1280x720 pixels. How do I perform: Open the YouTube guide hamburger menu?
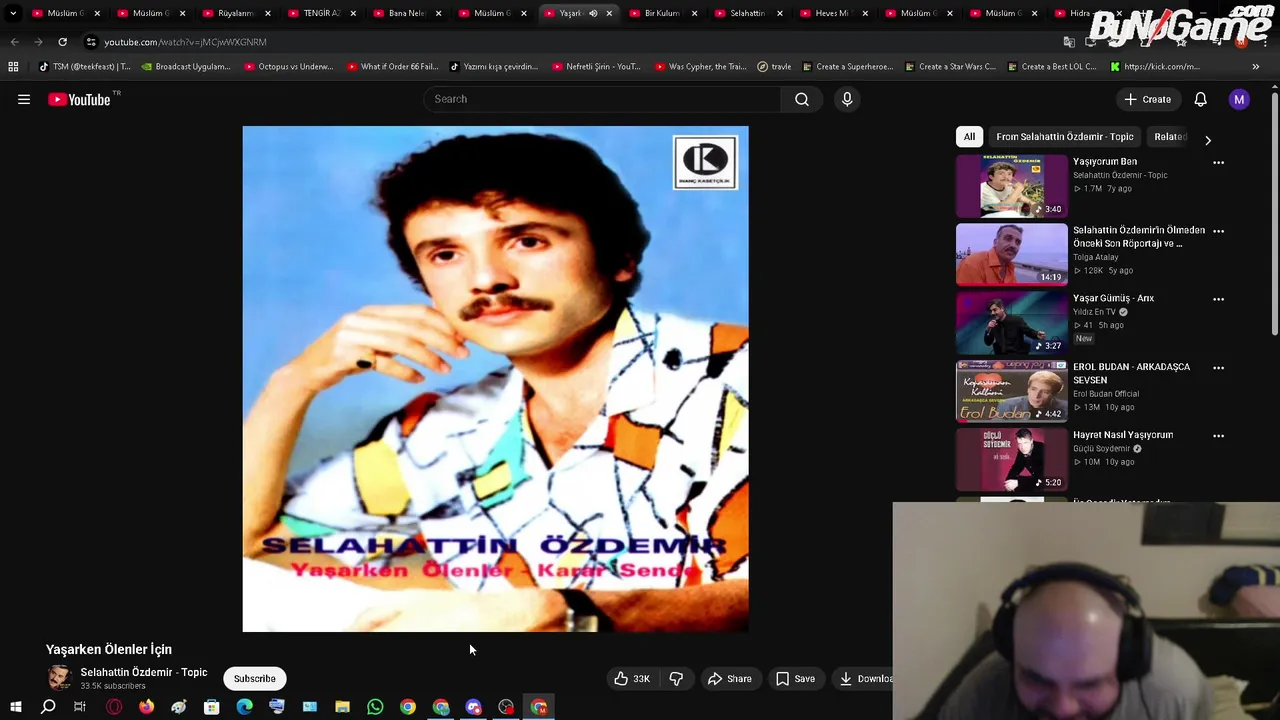tap(24, 99)
